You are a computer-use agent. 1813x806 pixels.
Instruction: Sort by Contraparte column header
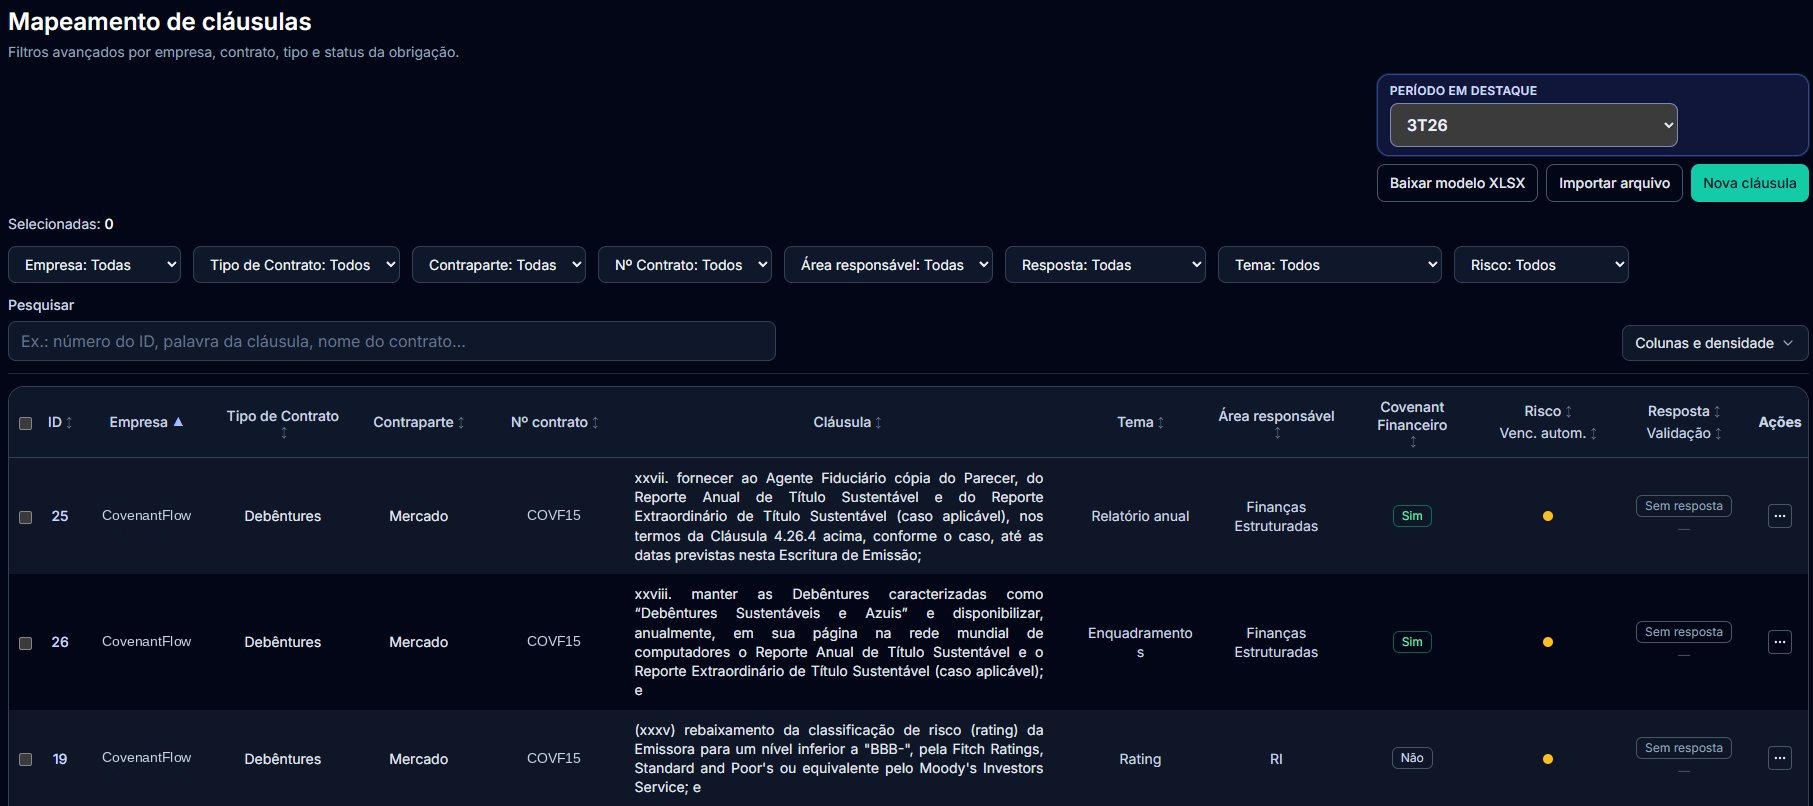[x=418, y=422]
